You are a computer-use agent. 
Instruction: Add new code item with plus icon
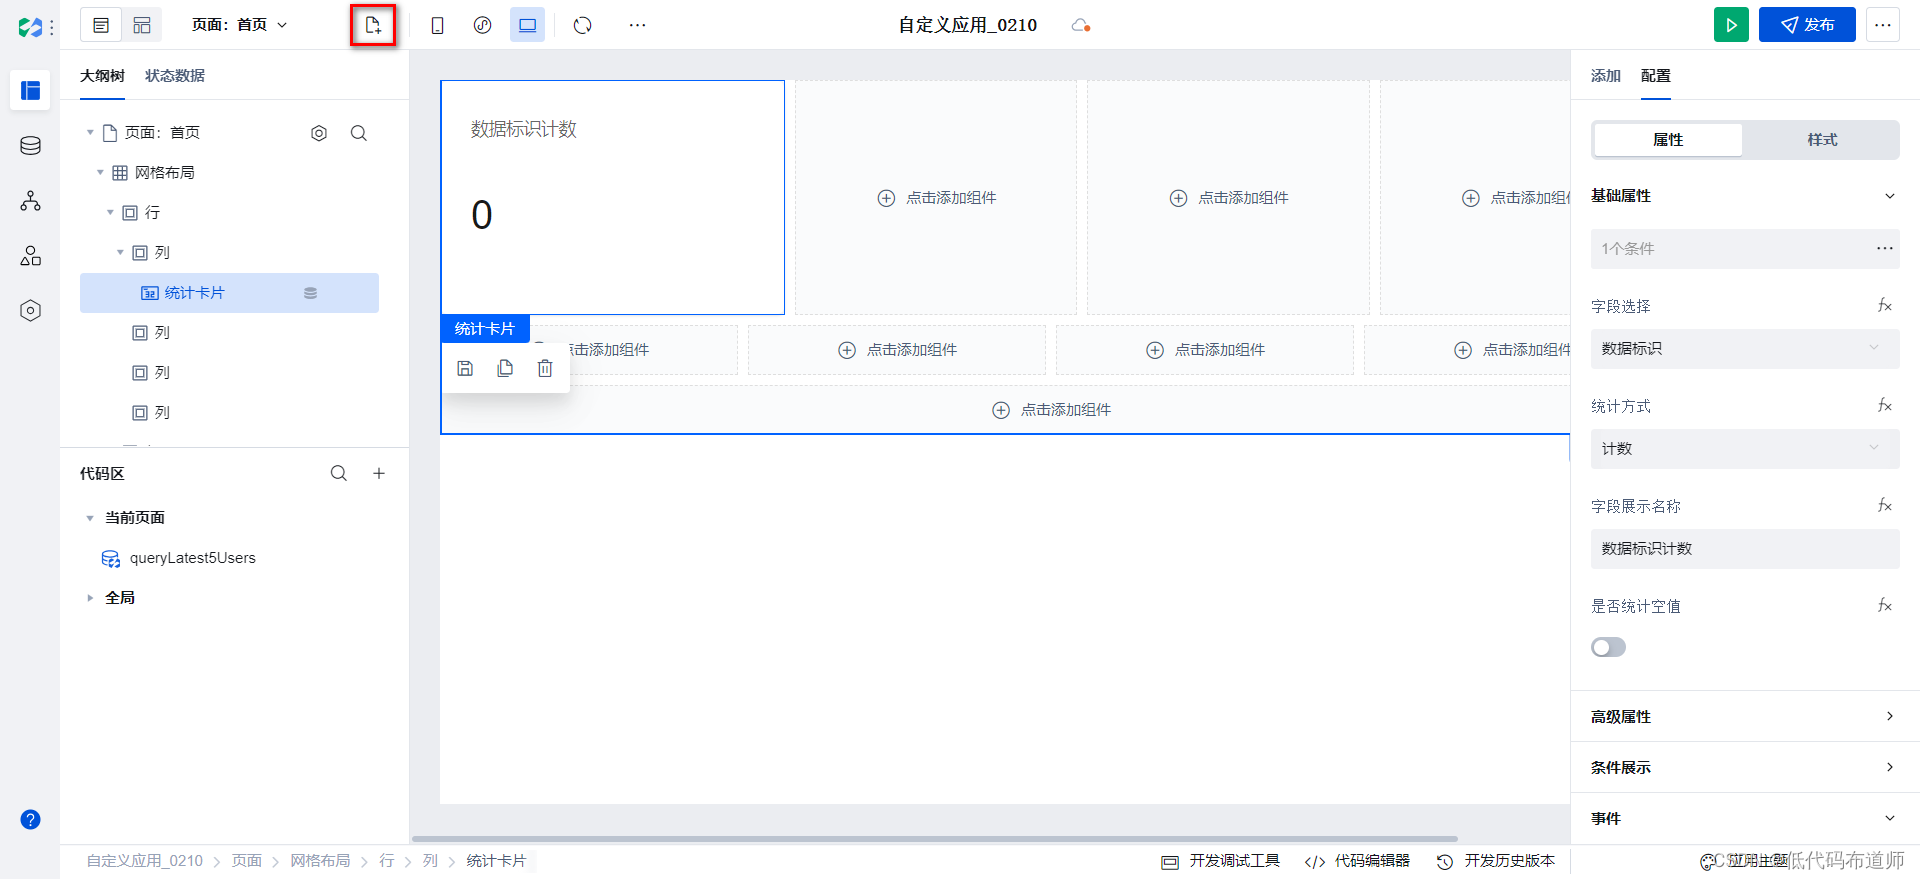379,473
